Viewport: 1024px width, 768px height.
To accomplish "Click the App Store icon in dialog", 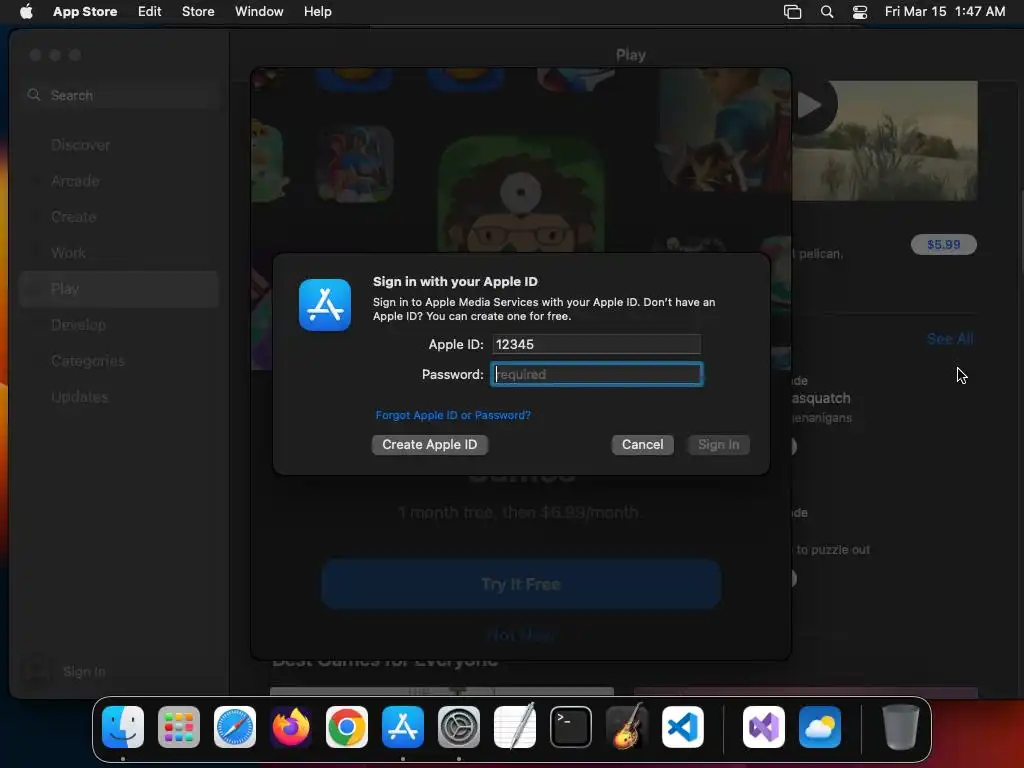I will point(325,305).
